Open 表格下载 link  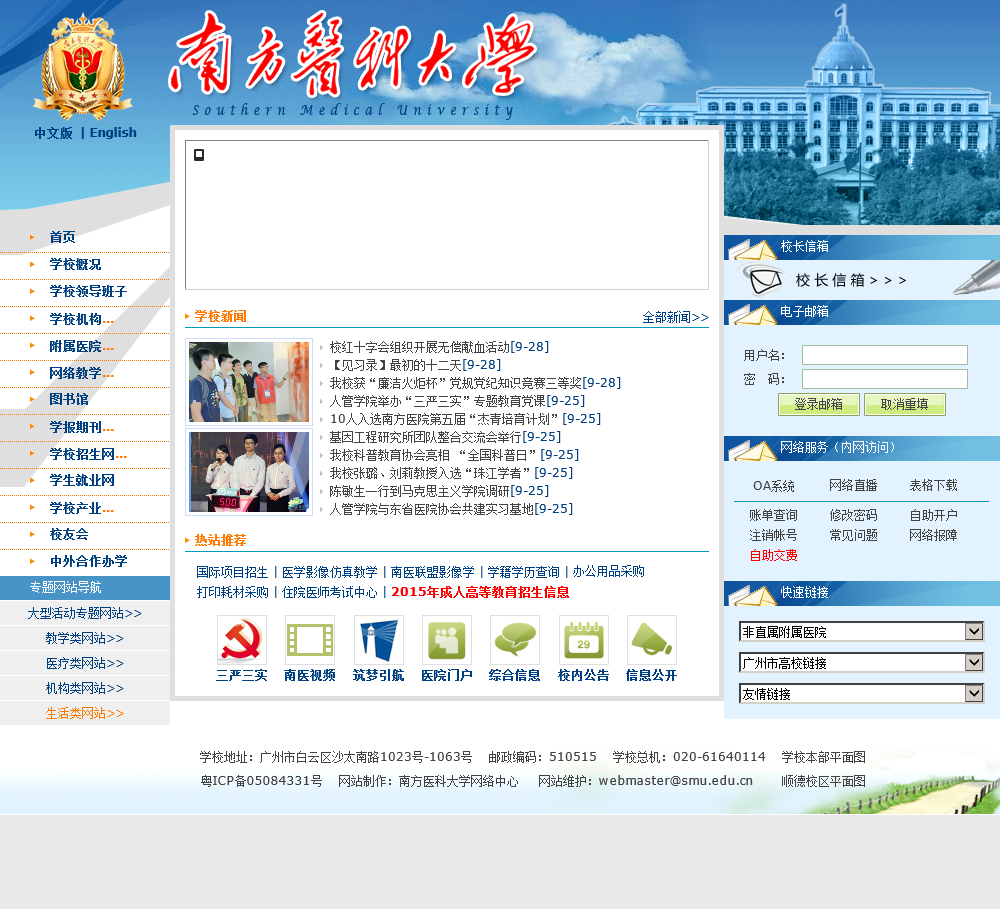(933, 485)
